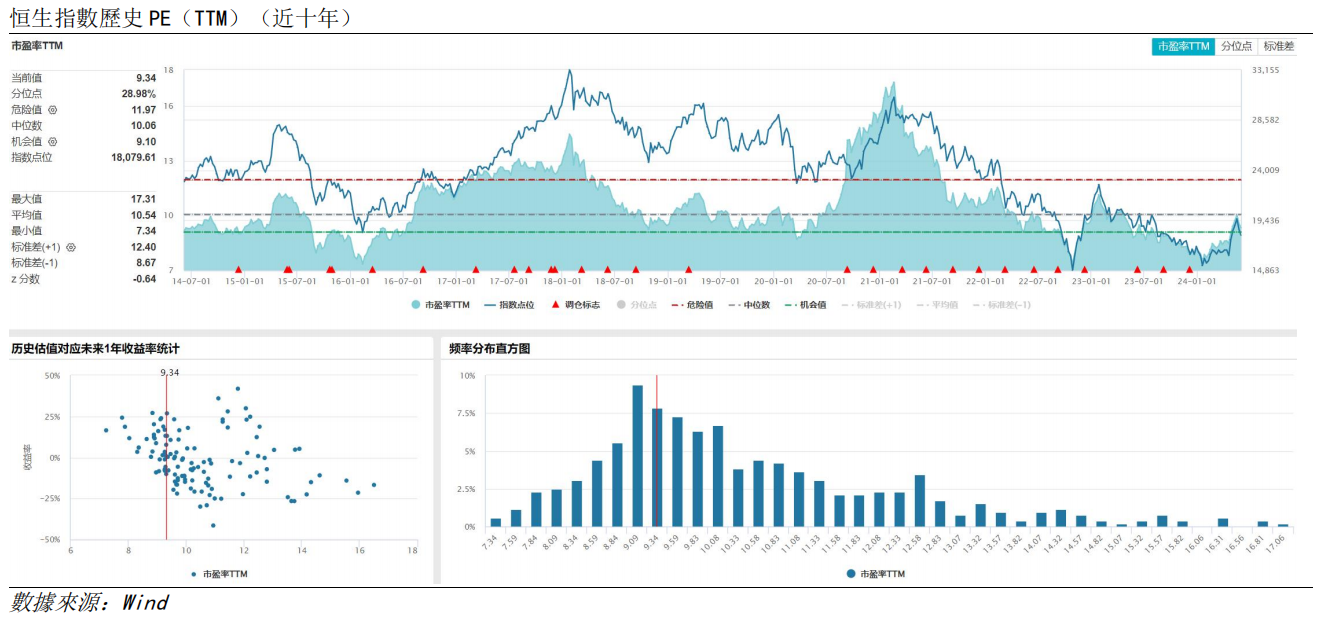Open settings gear next to 机会值

coord(53,142)
